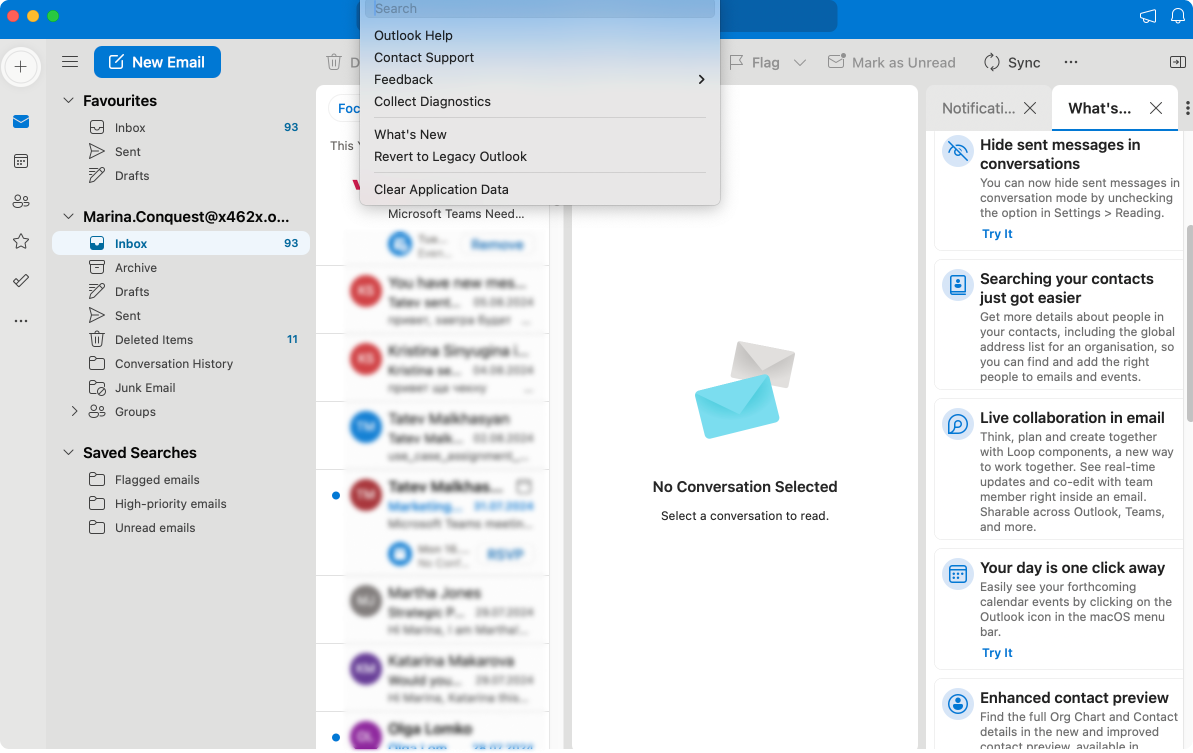Open Flagged emails saved search

[181, 480]
